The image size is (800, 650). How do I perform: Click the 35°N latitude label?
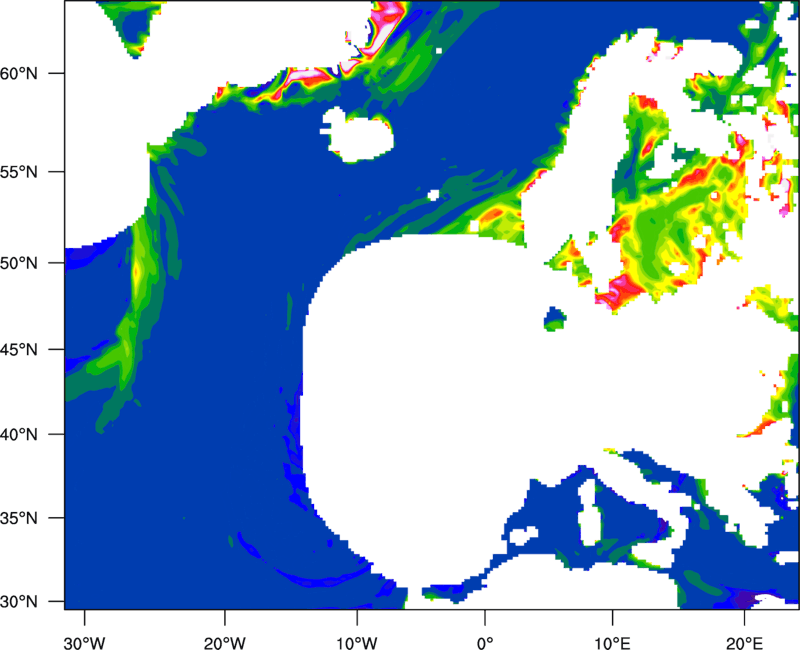pyautogui.click(x=19, y=518)
